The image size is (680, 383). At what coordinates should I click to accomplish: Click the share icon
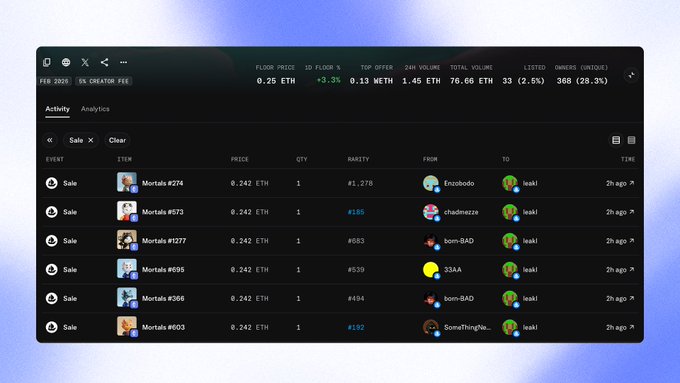click(x=105, y=62)
